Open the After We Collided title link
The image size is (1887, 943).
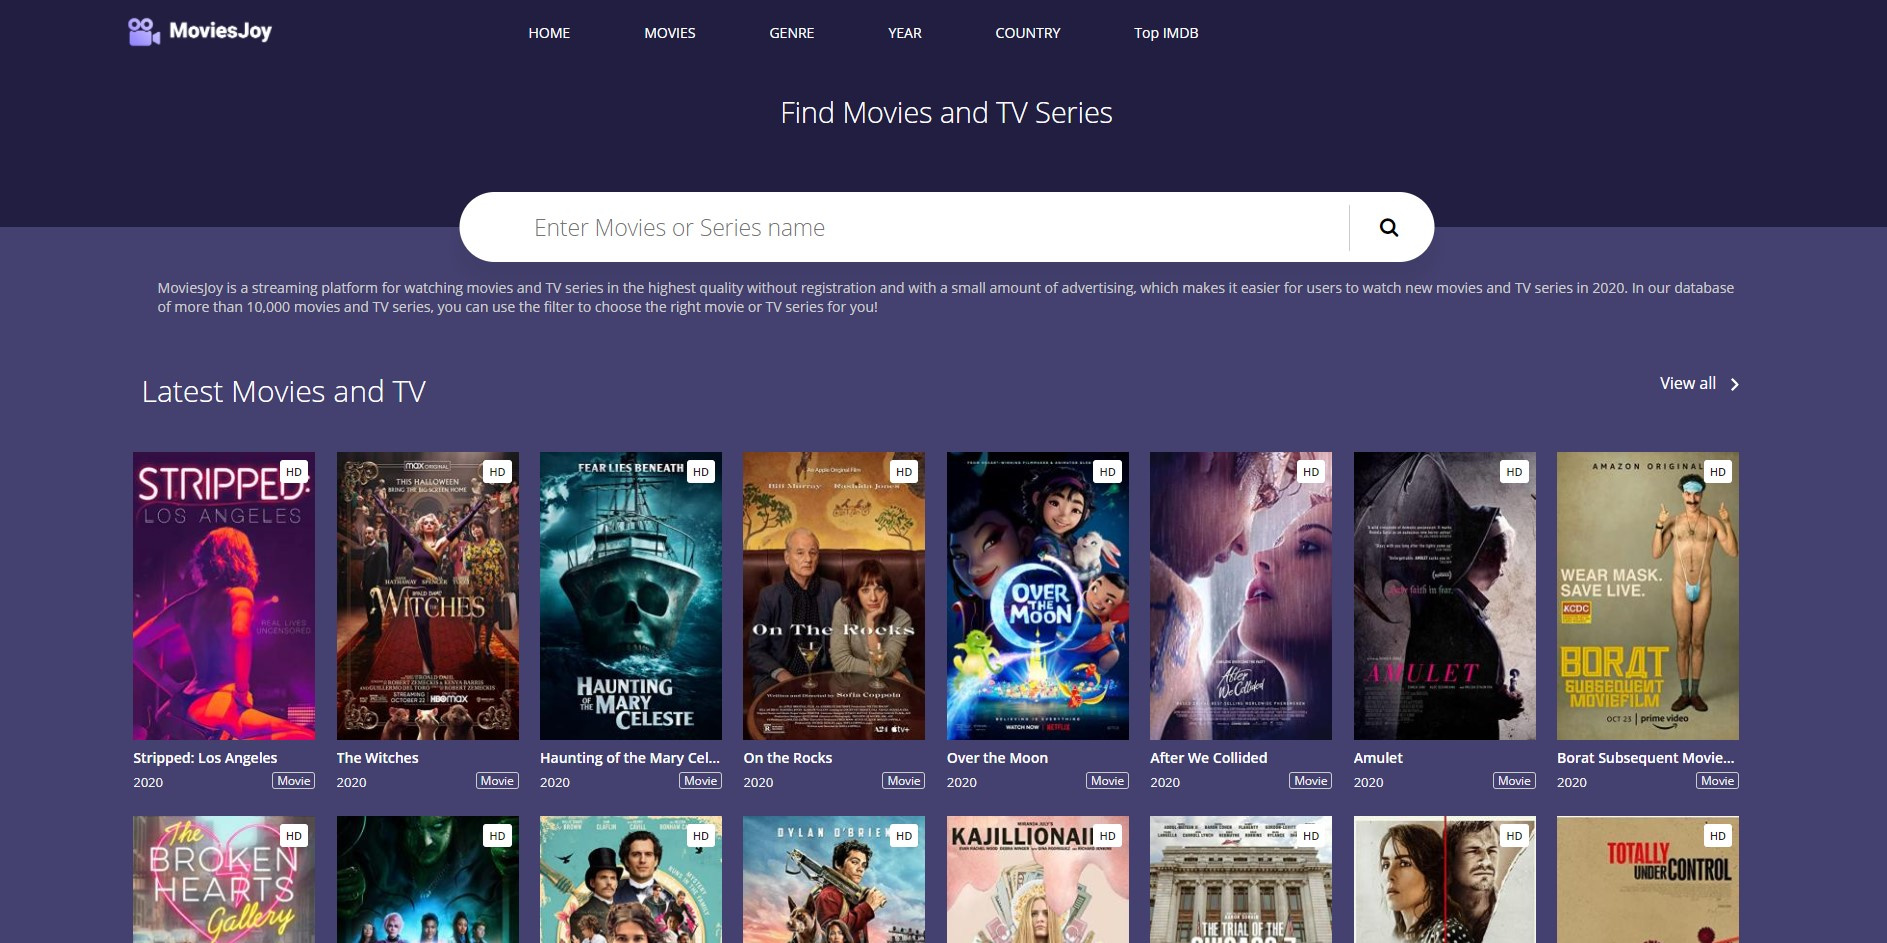point(1209,758)
